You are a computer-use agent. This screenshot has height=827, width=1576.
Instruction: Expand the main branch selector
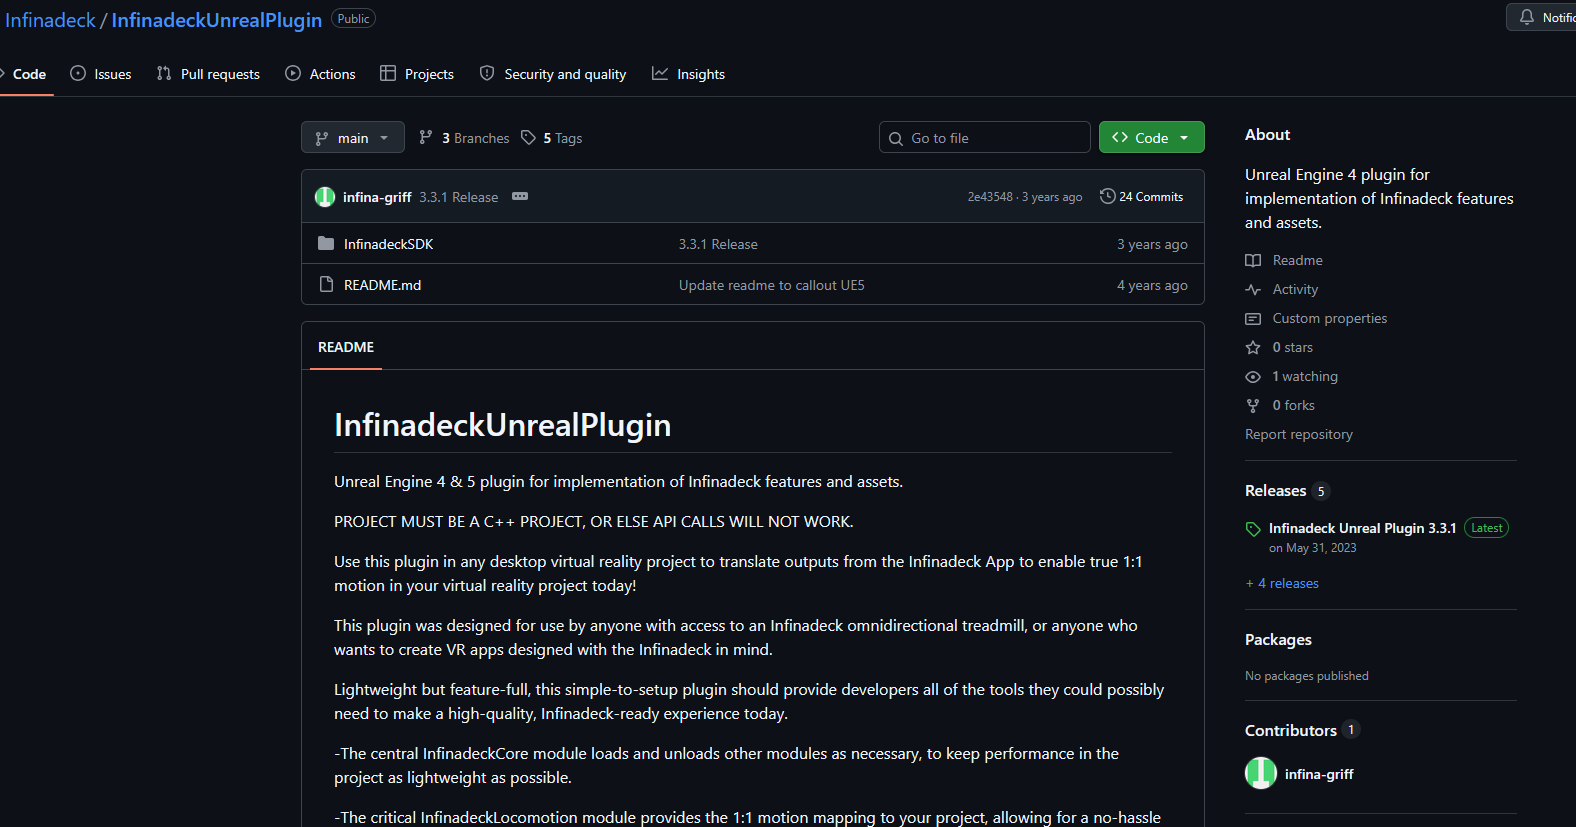tap(353, 138)
